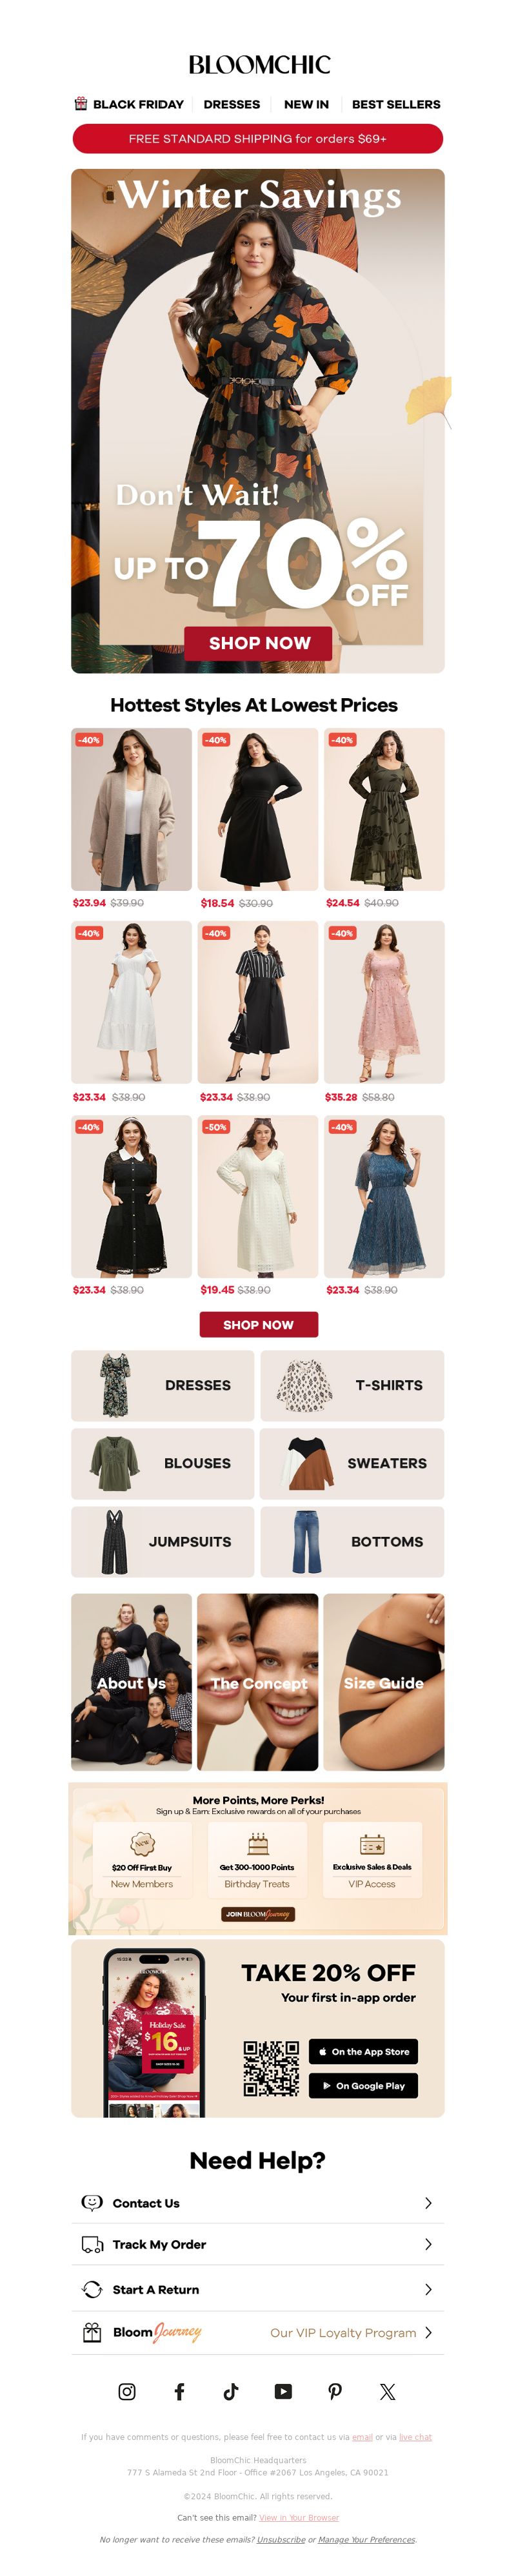Open the BEST SELLERS nav item
The image size is (516, 2576).
coord(396,104)
